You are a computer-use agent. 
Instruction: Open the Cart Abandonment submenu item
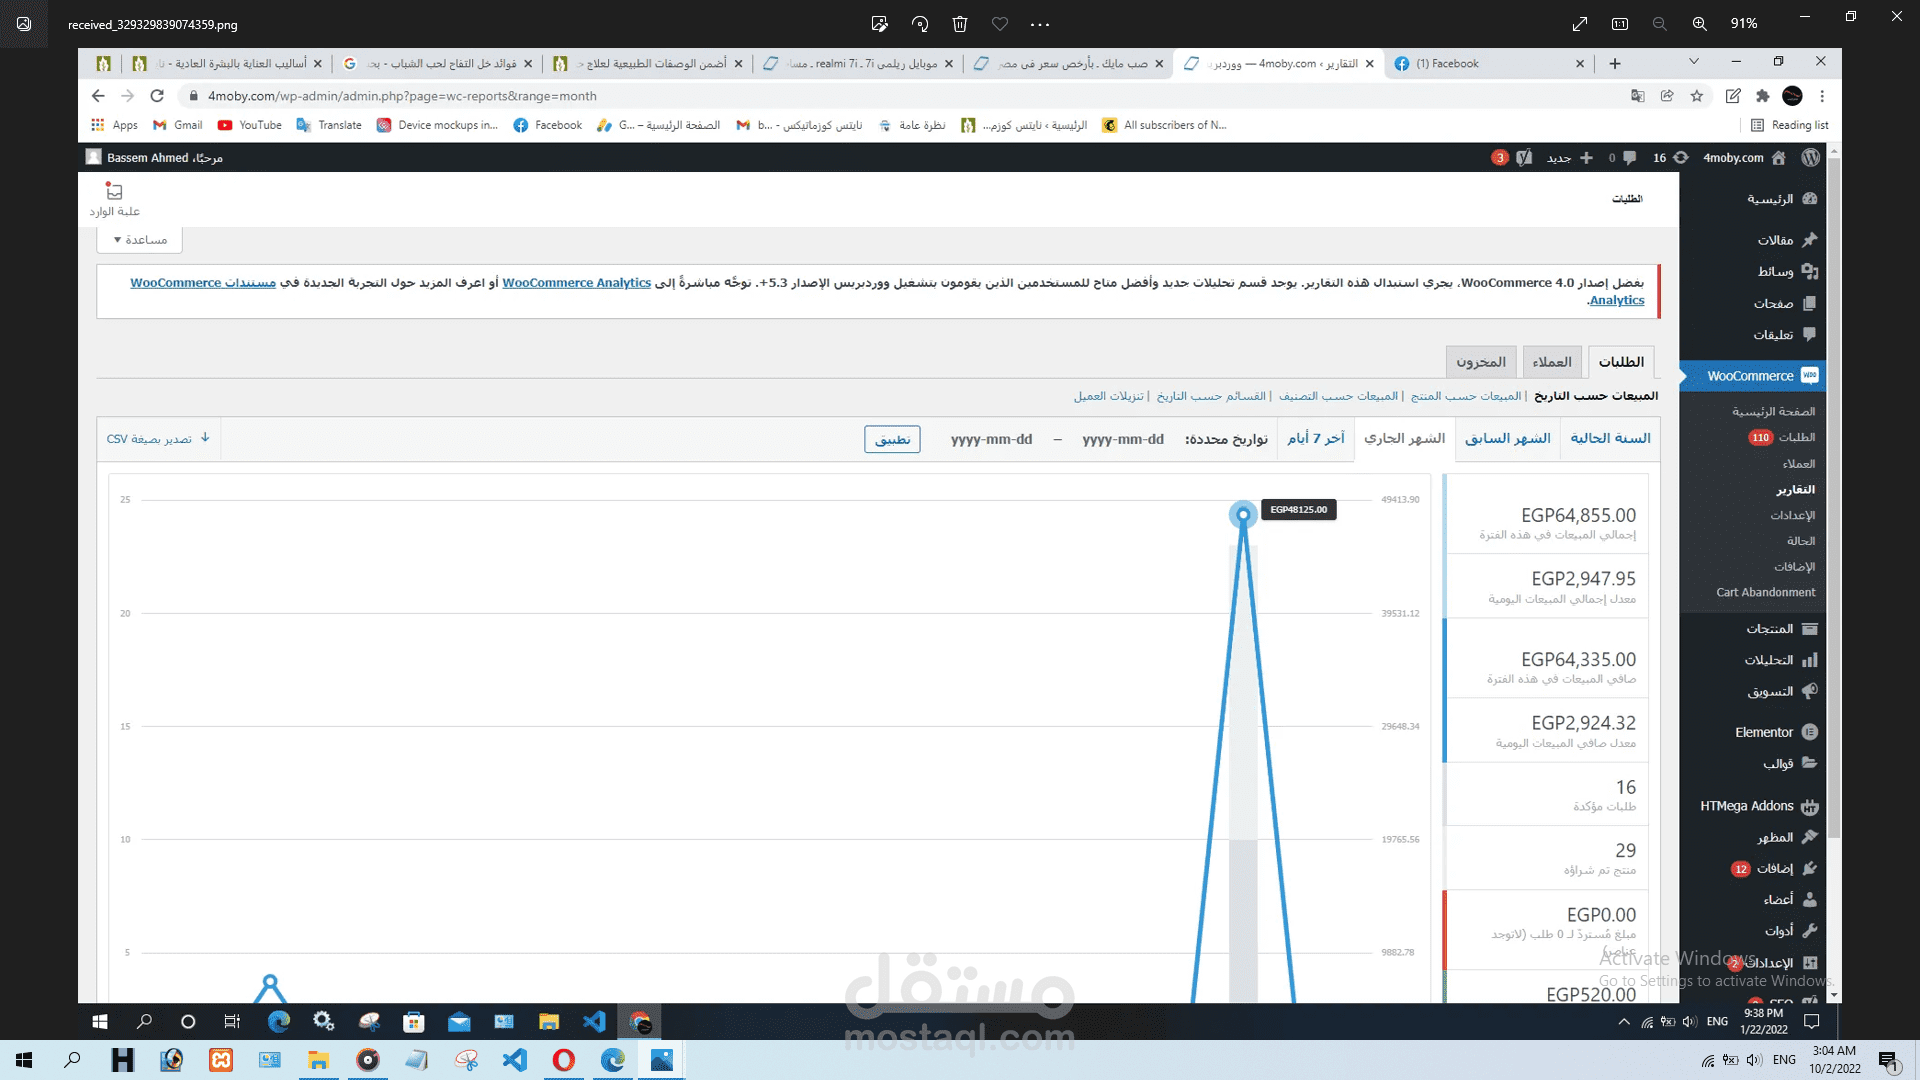(1765, 592)
